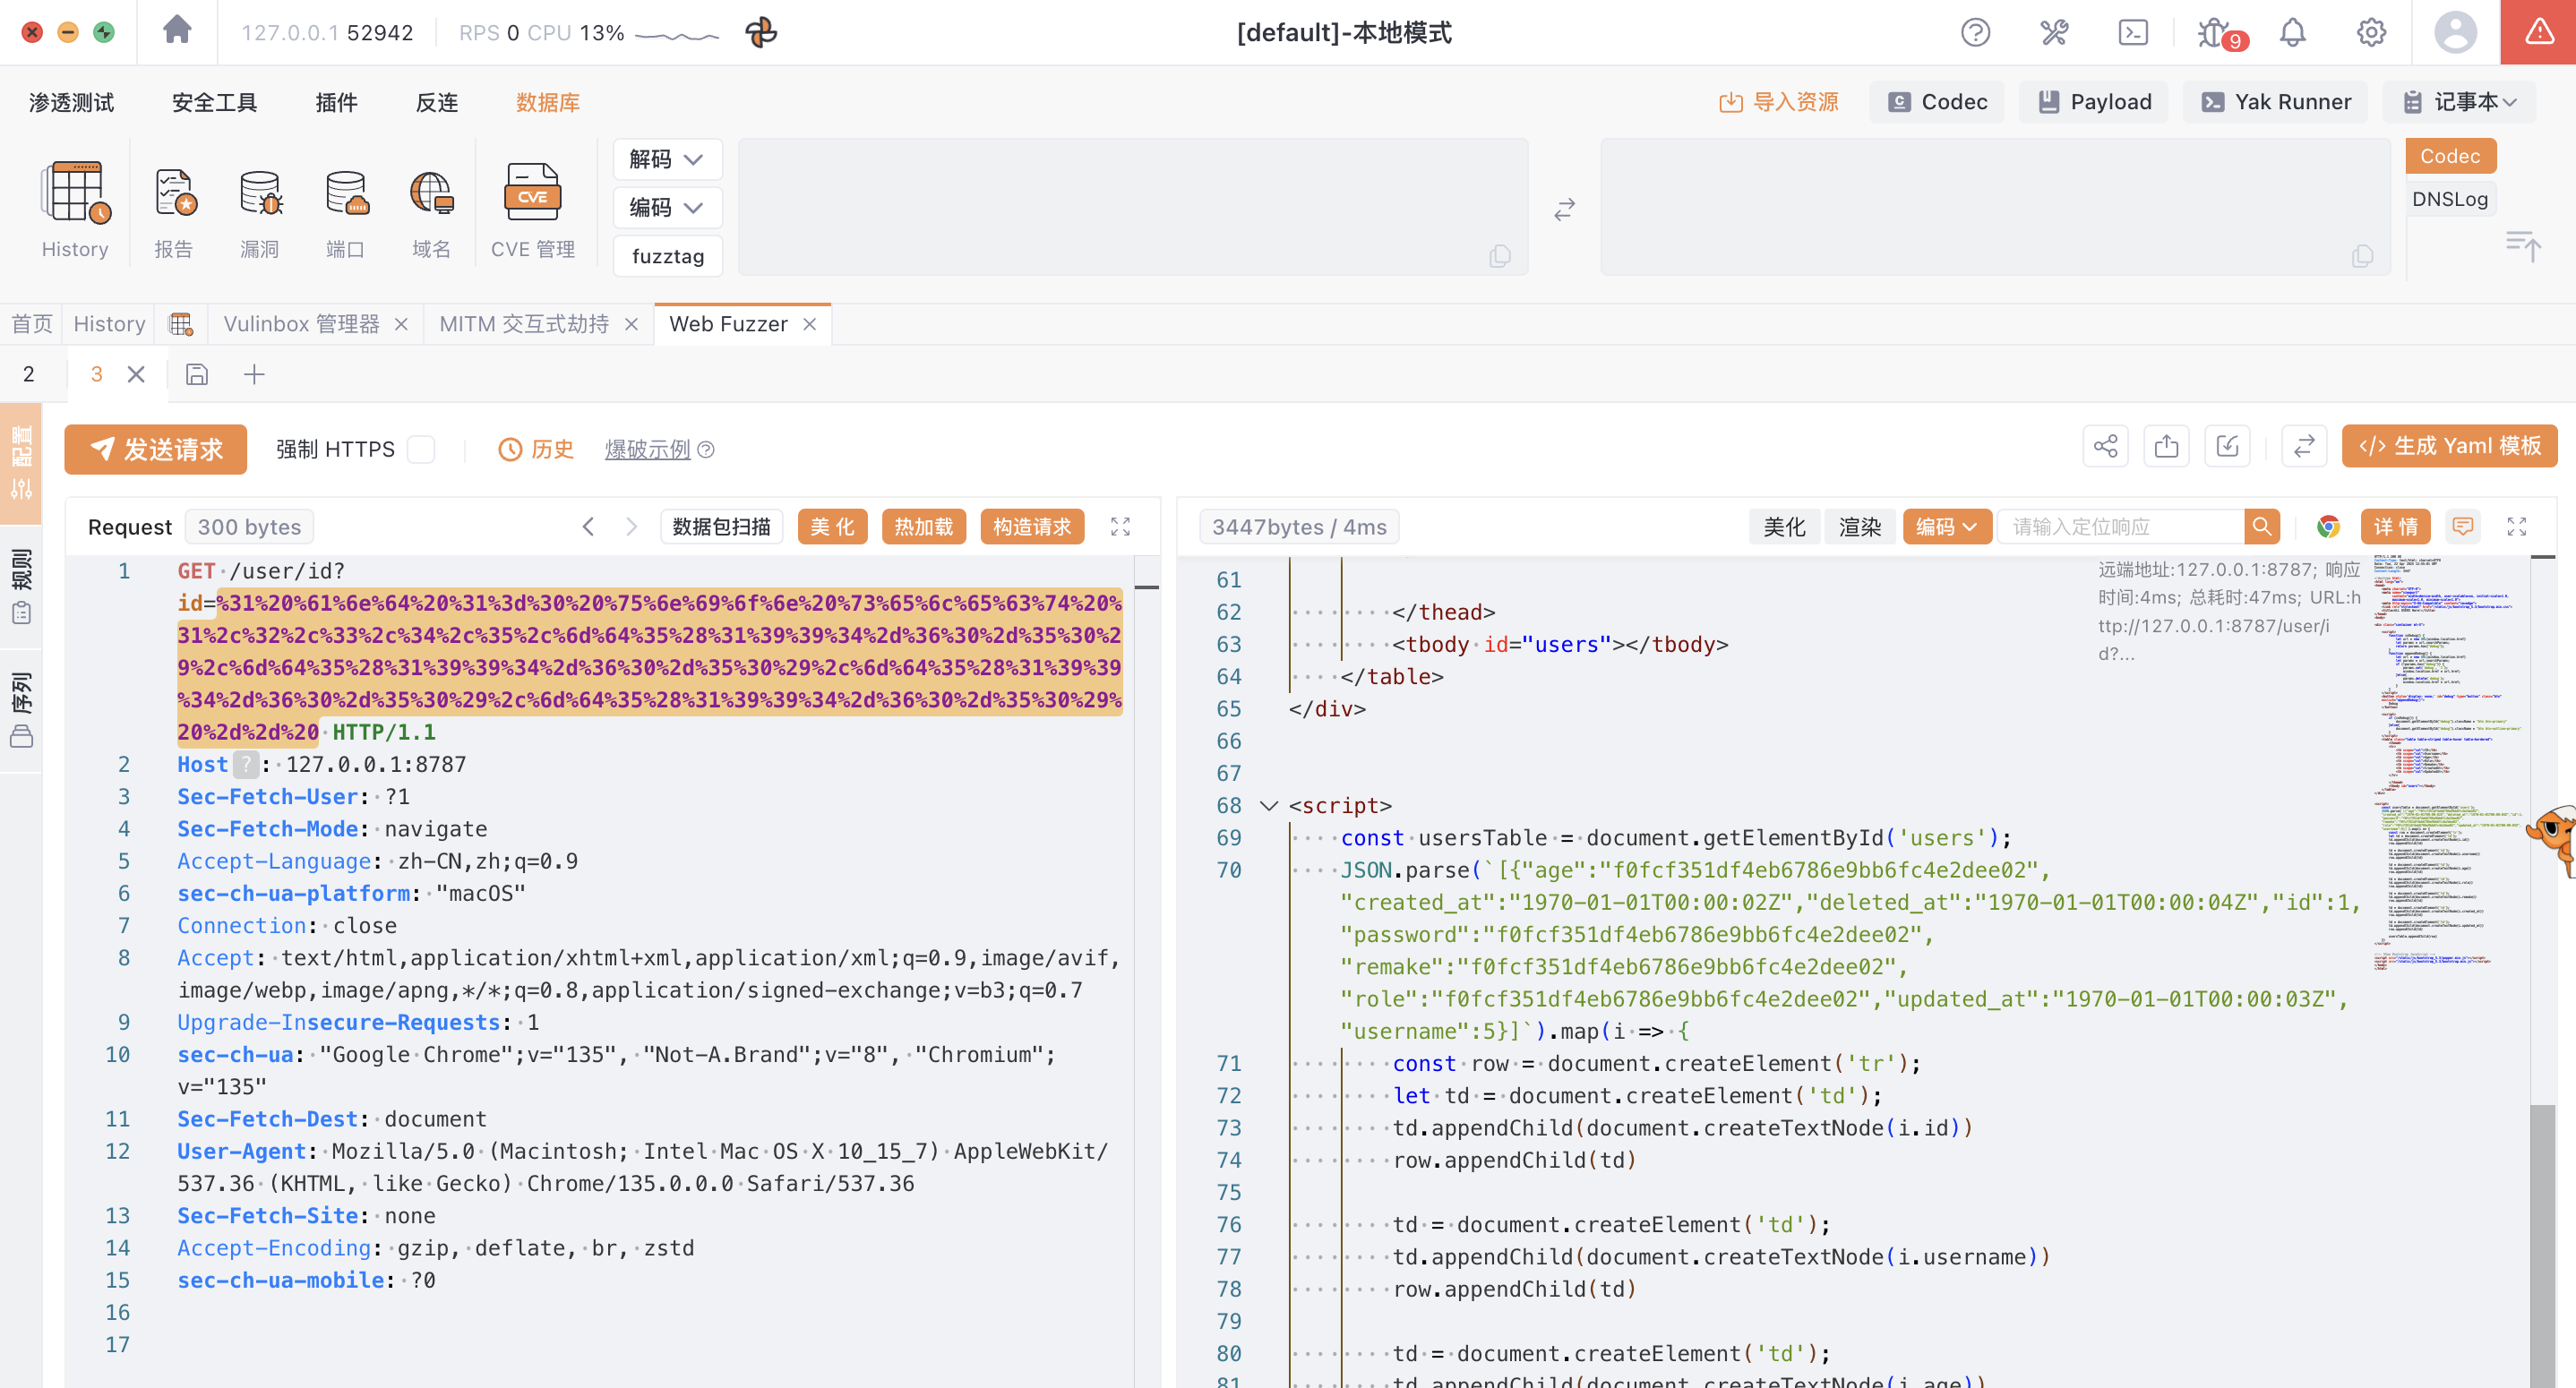Switch to MITM 交互式劫持 tab
Screen dimensions: 2576x1388
coord(524,324)
